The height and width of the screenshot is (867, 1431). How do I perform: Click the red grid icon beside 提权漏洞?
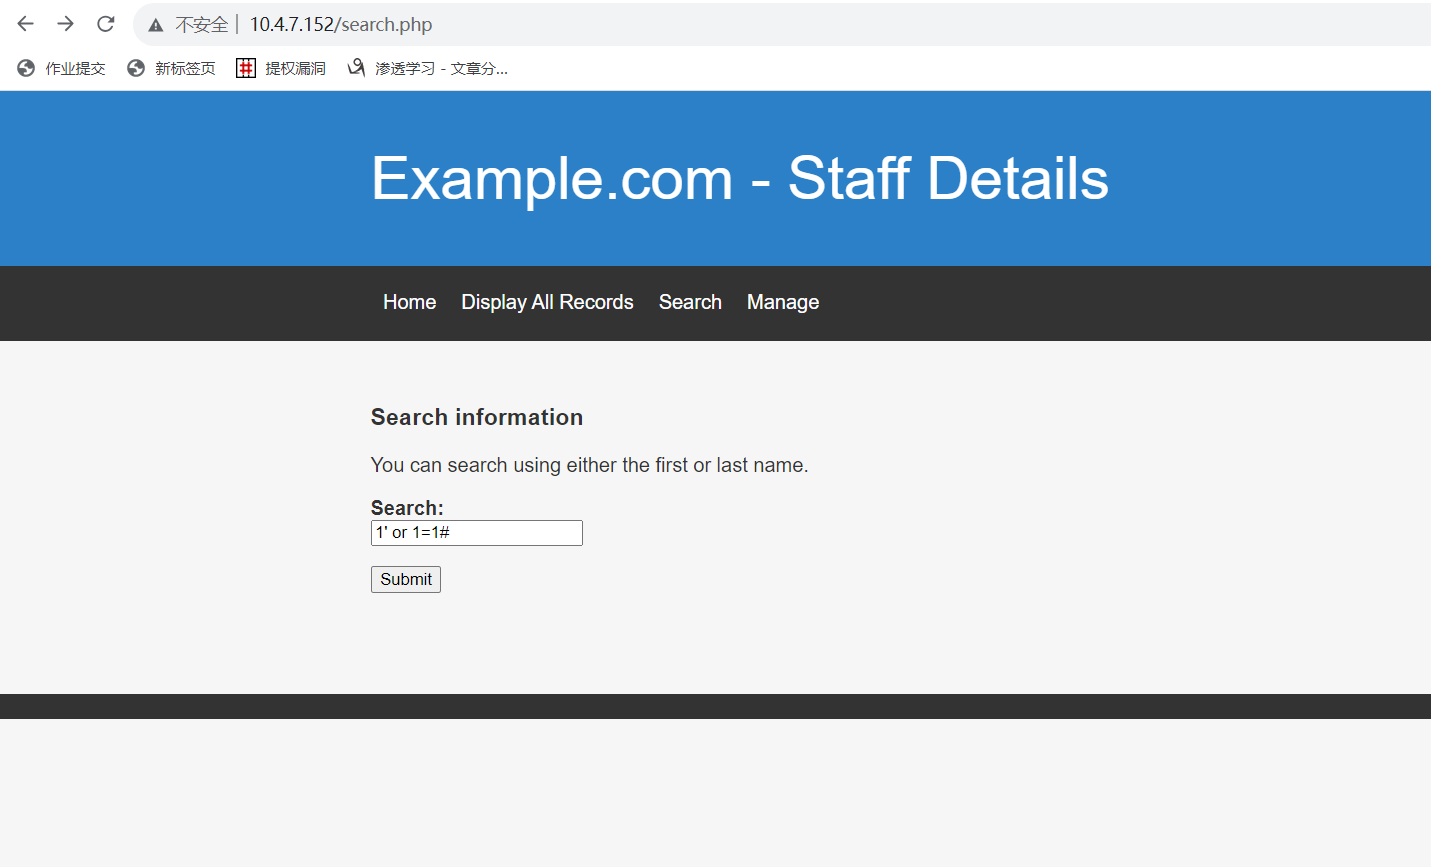[x=246, y=68]
